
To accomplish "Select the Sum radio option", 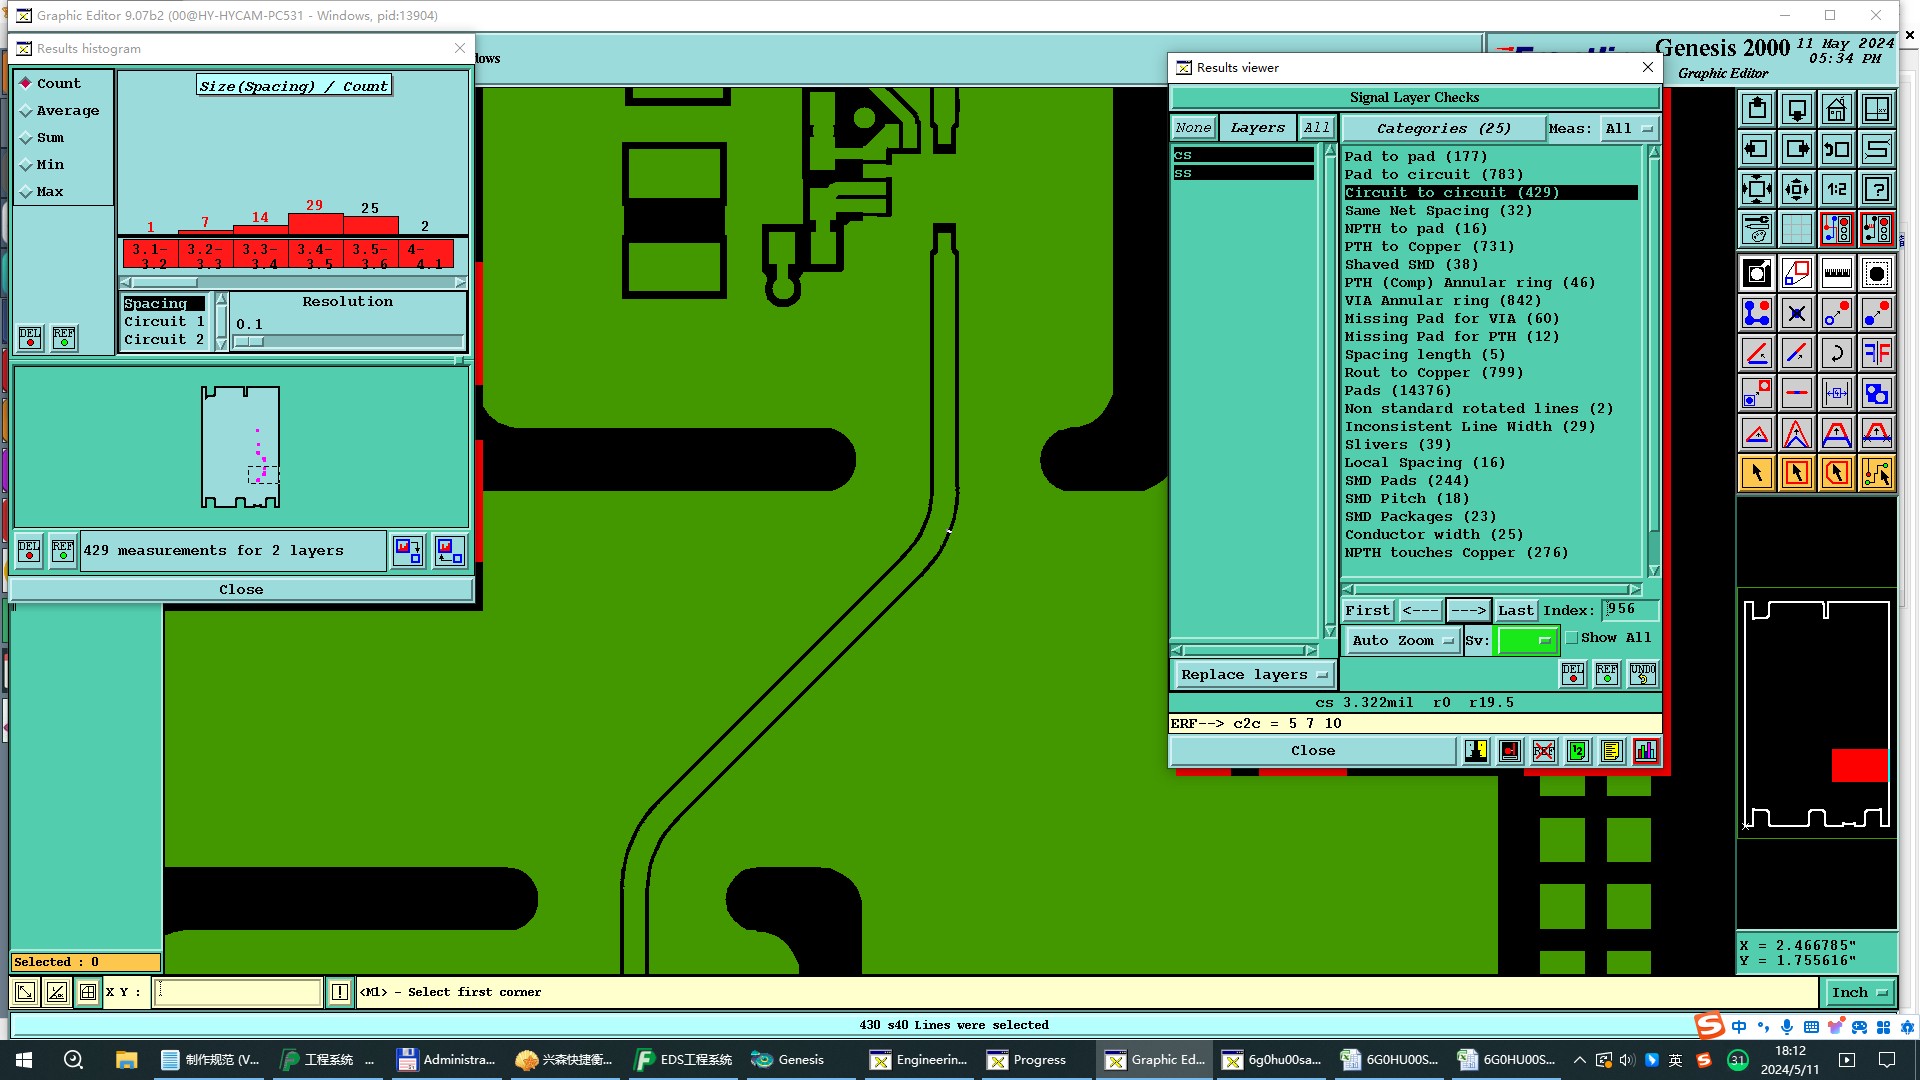I will pyautogui.click(x=42, y=137).
